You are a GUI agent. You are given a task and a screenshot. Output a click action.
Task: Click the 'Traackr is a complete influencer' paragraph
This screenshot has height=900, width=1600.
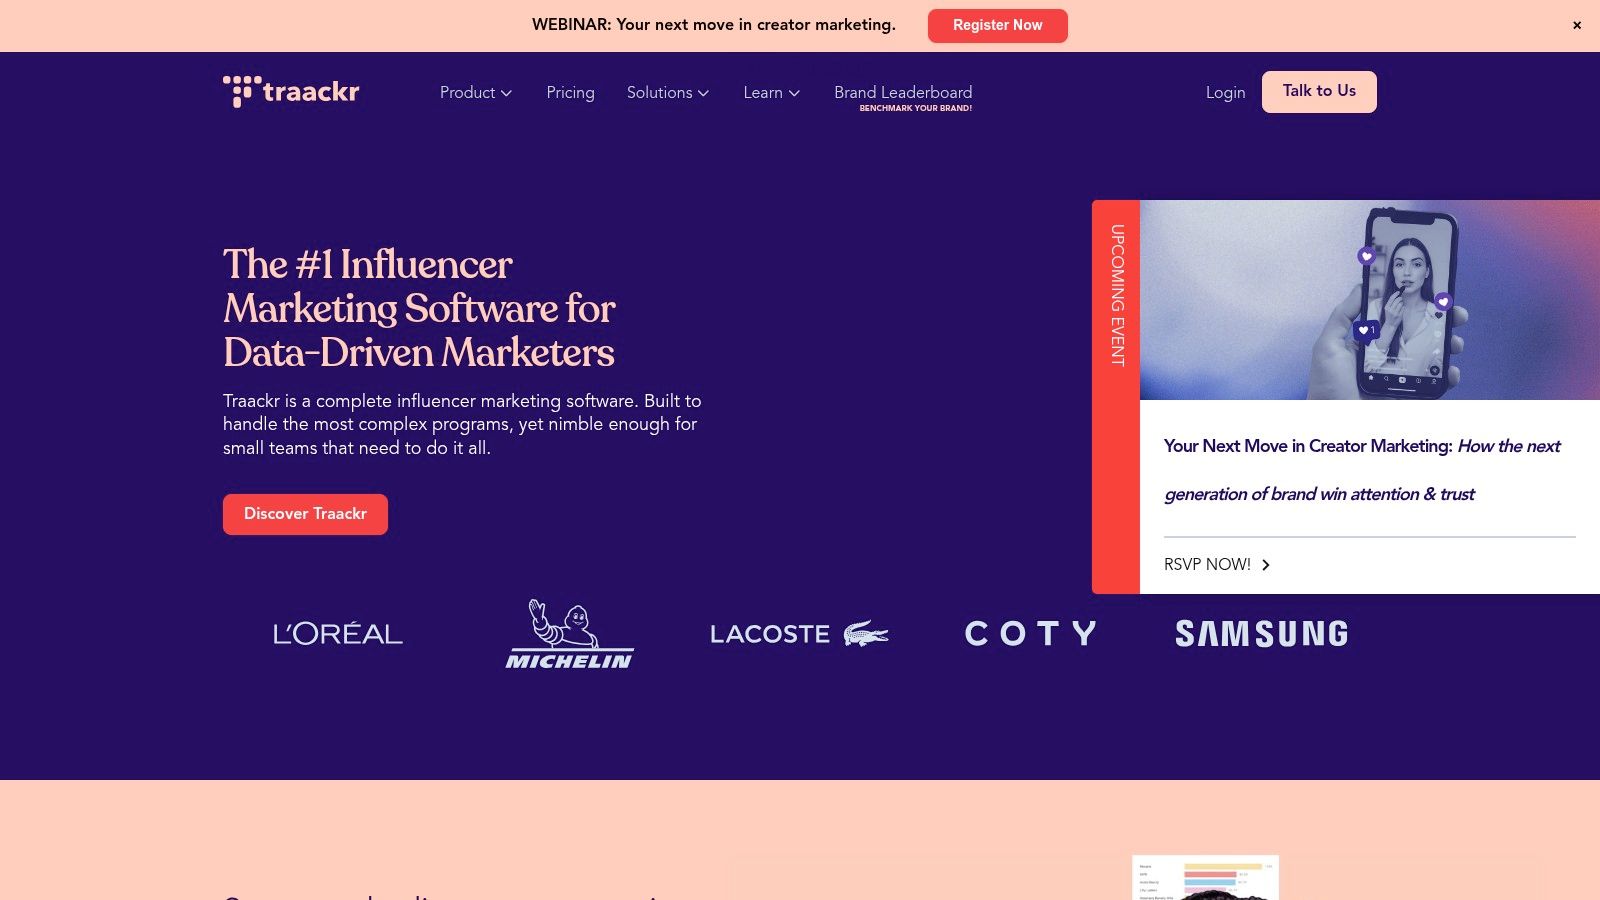click(462, 424)
